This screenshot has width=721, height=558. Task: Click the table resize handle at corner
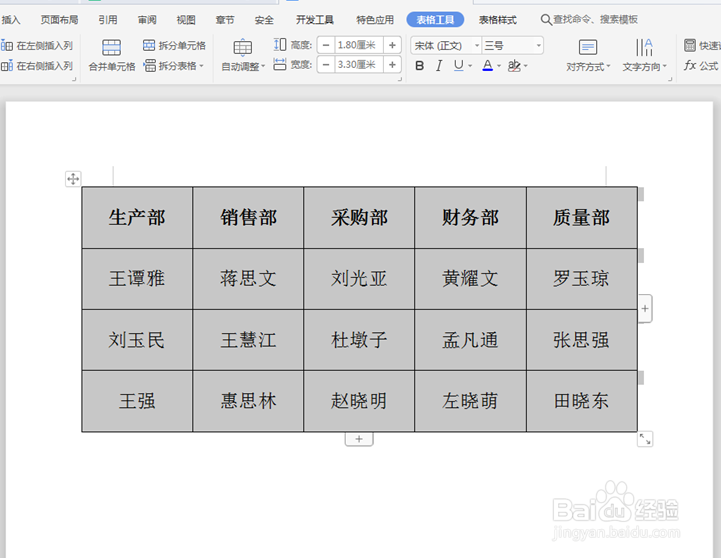[645, 438]
